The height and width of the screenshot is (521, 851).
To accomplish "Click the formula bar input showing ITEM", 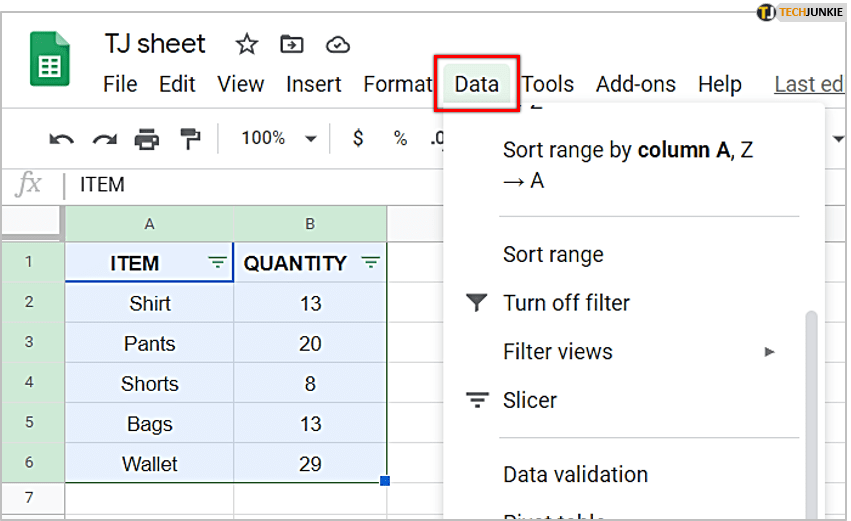I will pos(250,185).
